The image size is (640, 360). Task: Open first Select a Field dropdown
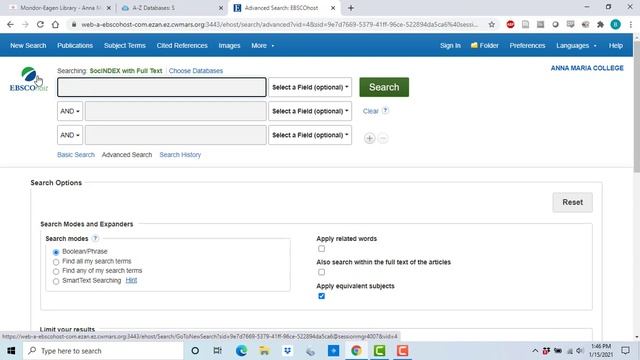pos(310,87)
